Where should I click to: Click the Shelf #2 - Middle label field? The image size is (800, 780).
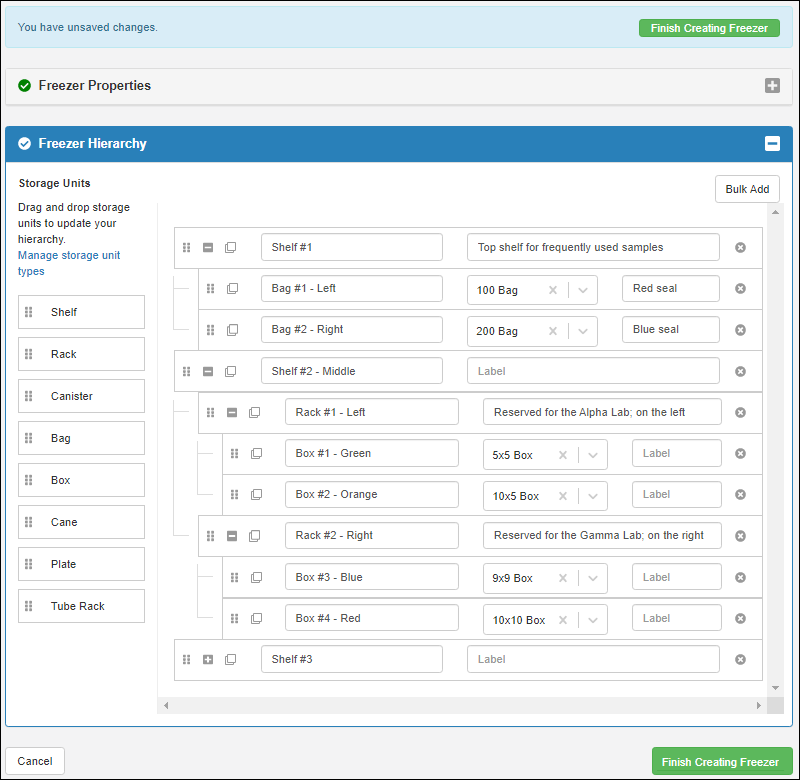(593, 371)
